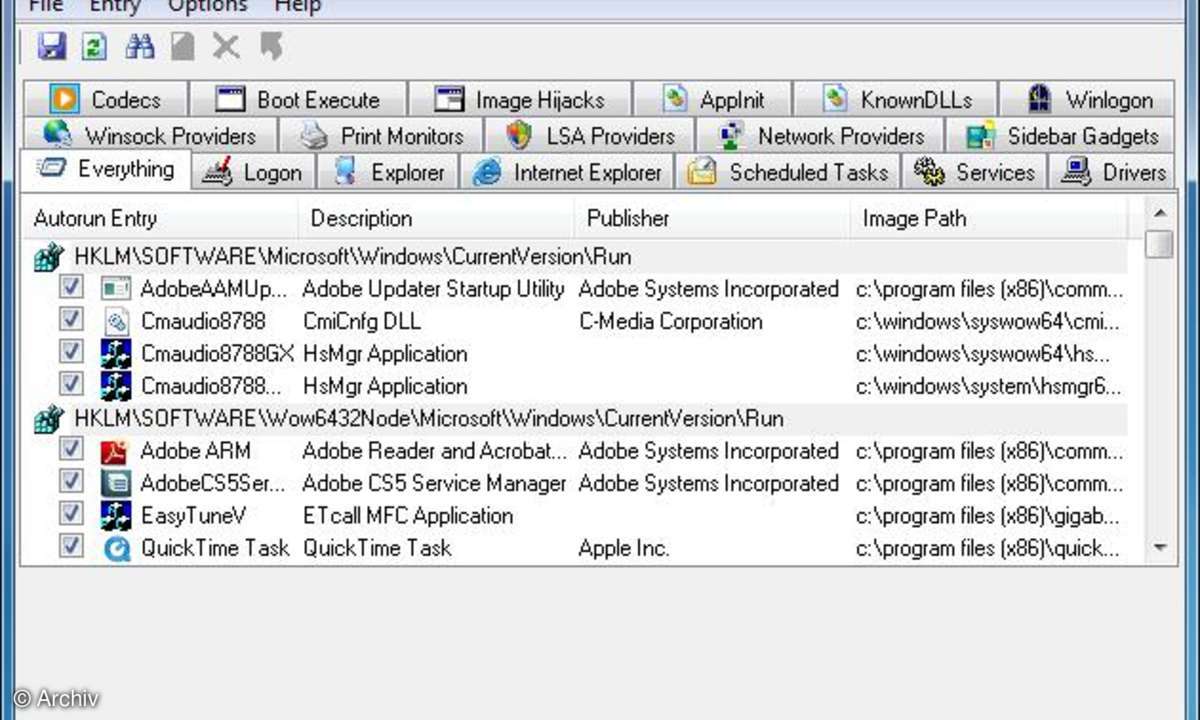Toggle the checkbox for the system\hsmgr6 entry
This screenshot has height=720, width=1200.
[x=71, y=385]
